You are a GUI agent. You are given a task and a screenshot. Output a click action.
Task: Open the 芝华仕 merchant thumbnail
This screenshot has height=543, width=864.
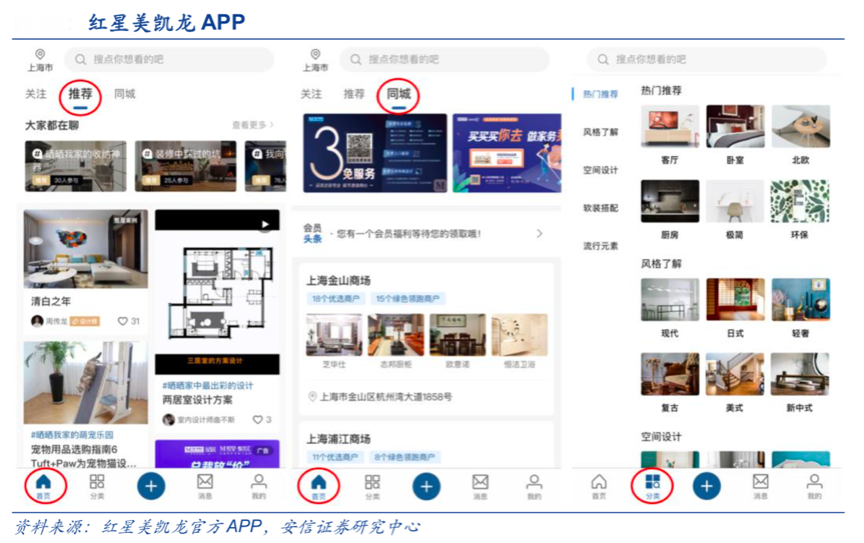click(x=334, y=336)
